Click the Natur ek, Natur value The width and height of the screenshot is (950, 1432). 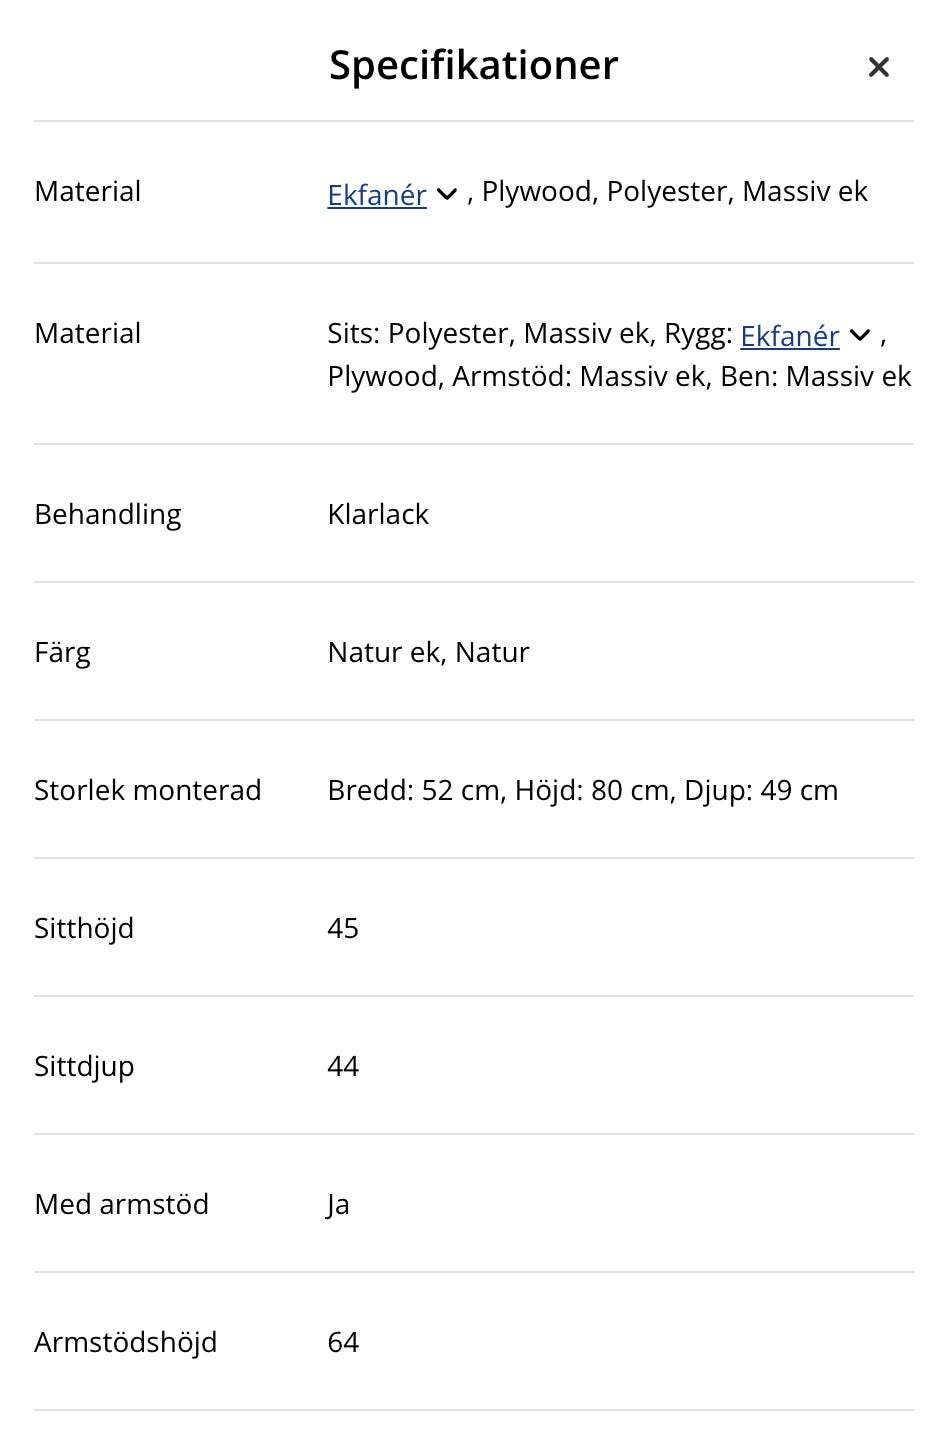(x=427, y=652)
